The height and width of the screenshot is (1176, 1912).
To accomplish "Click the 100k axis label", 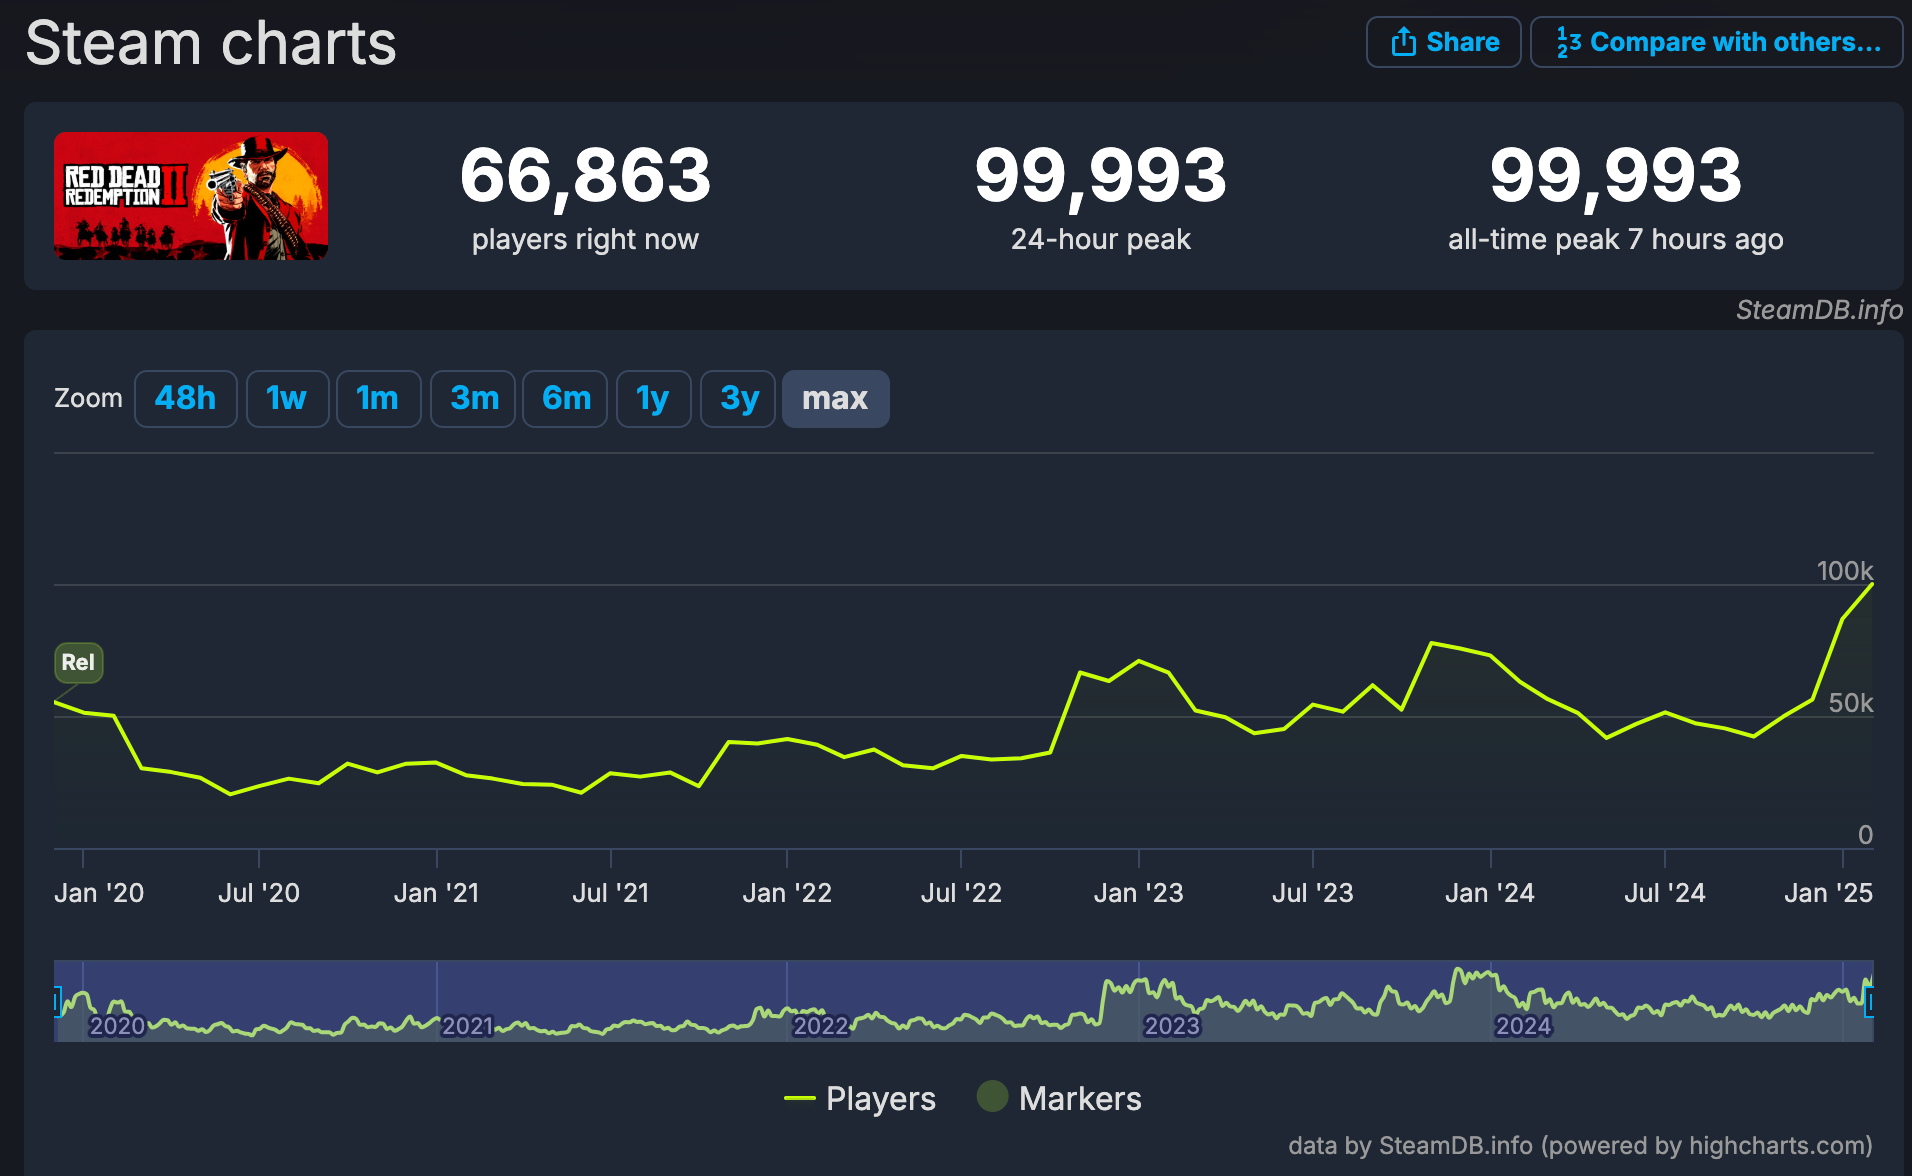I will tap(1844, 571).
